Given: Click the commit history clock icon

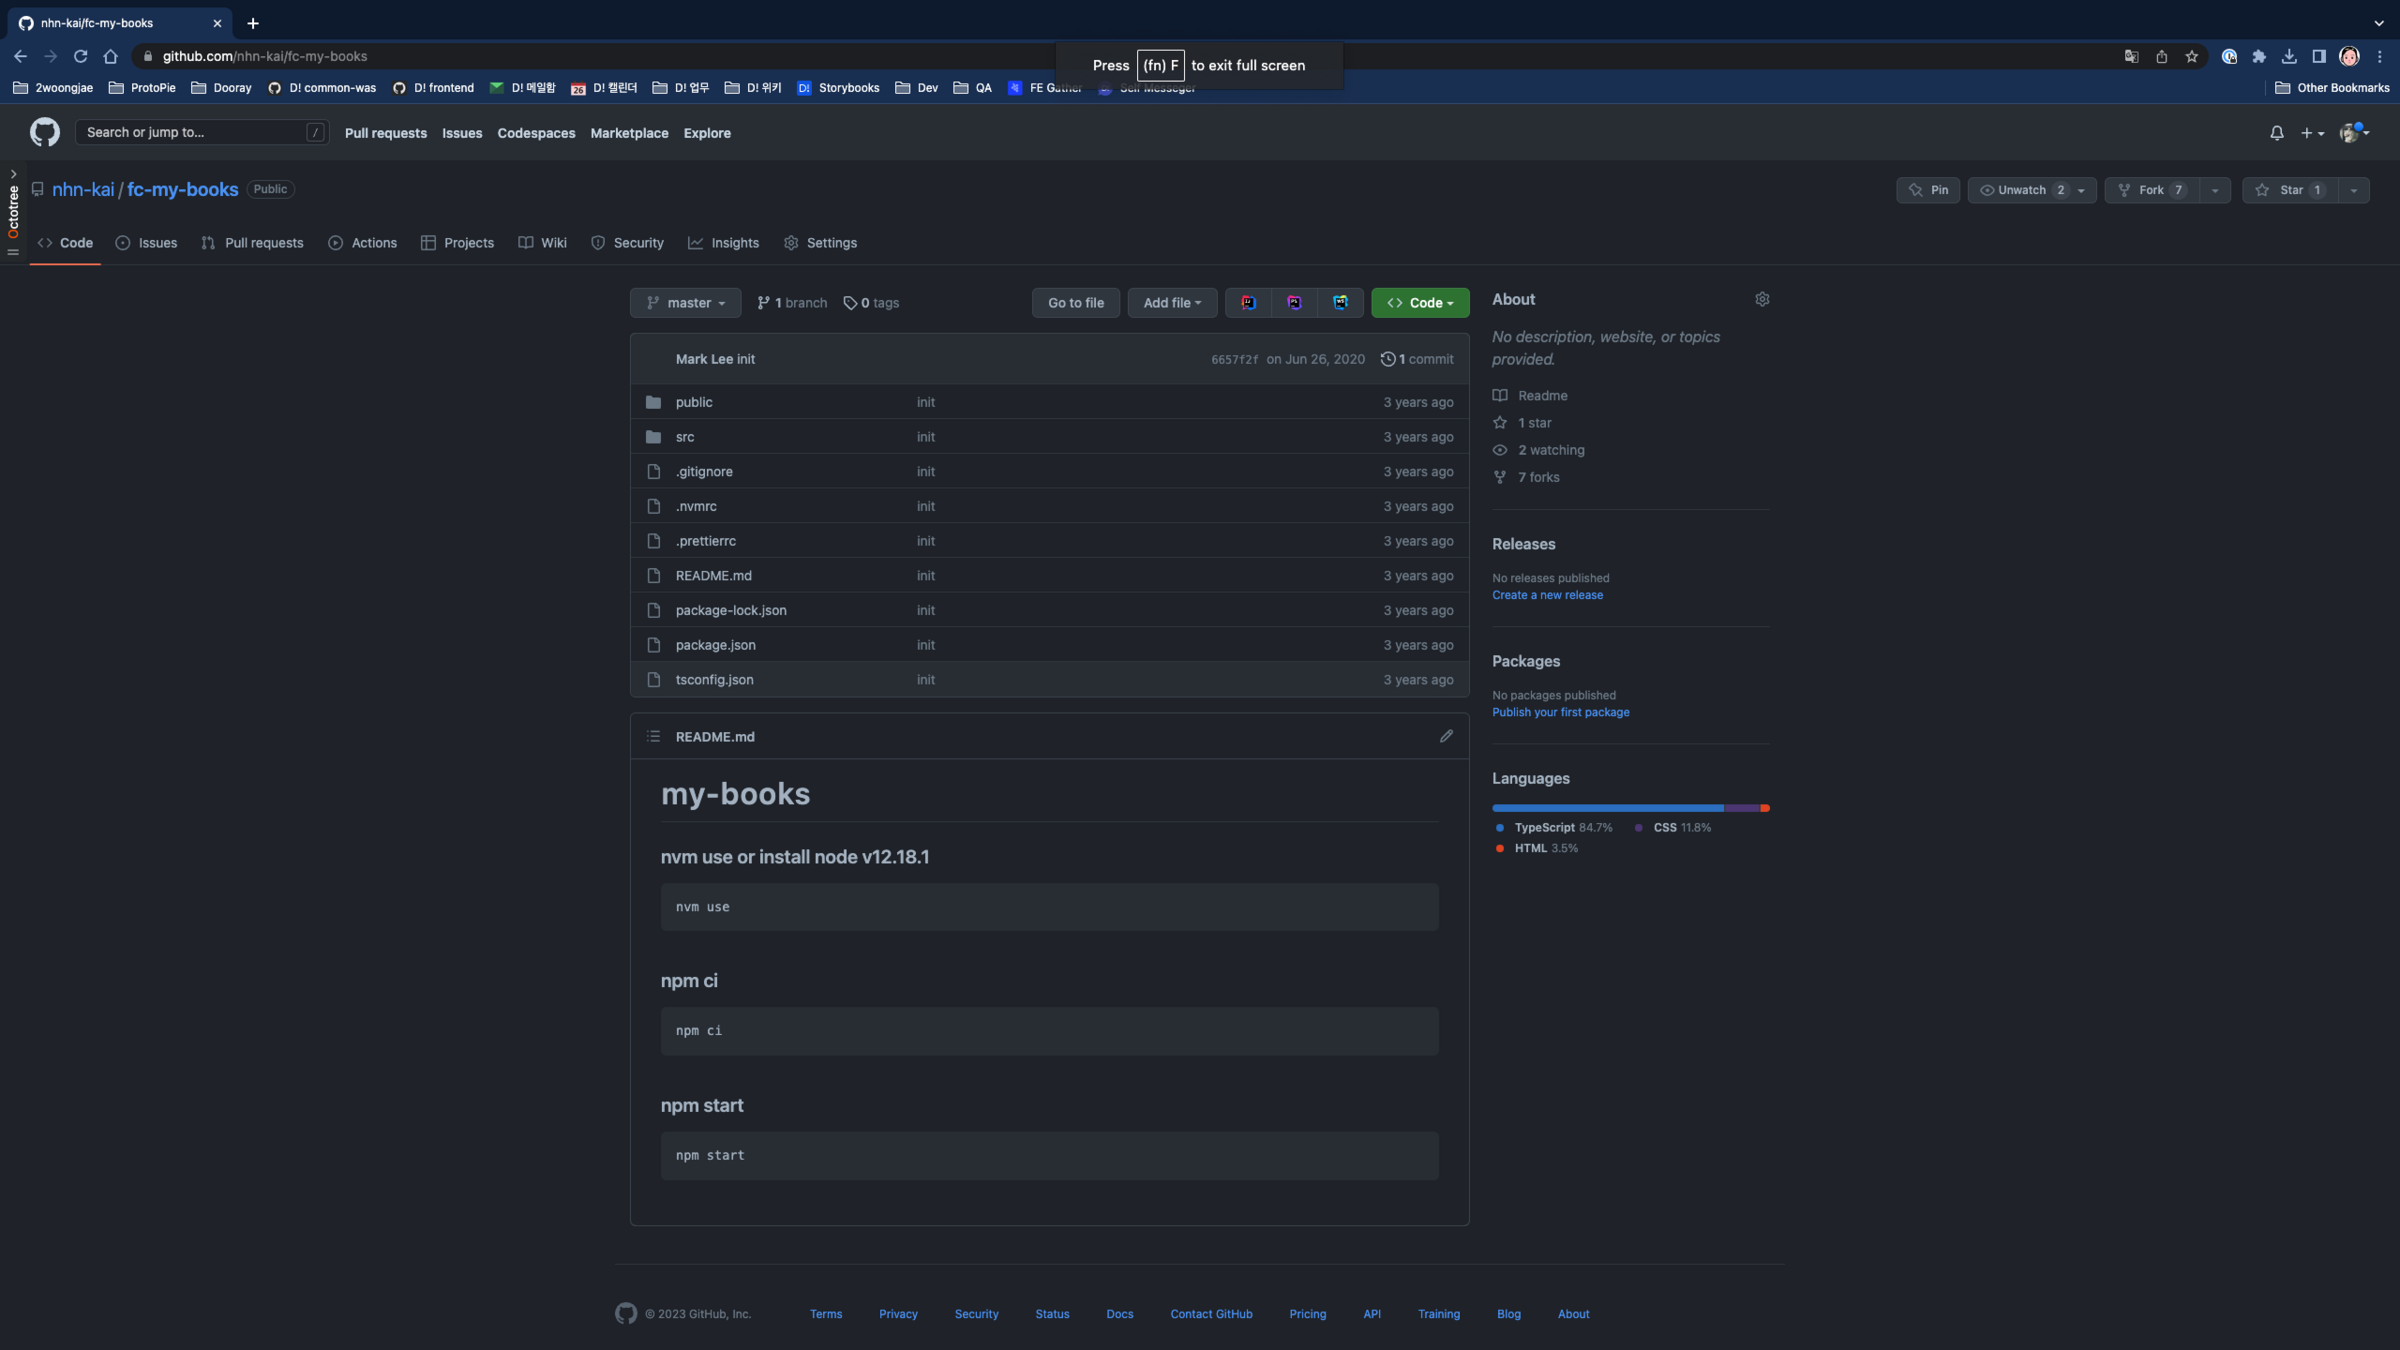Looking at the screenshot, I should (1388, 359).
